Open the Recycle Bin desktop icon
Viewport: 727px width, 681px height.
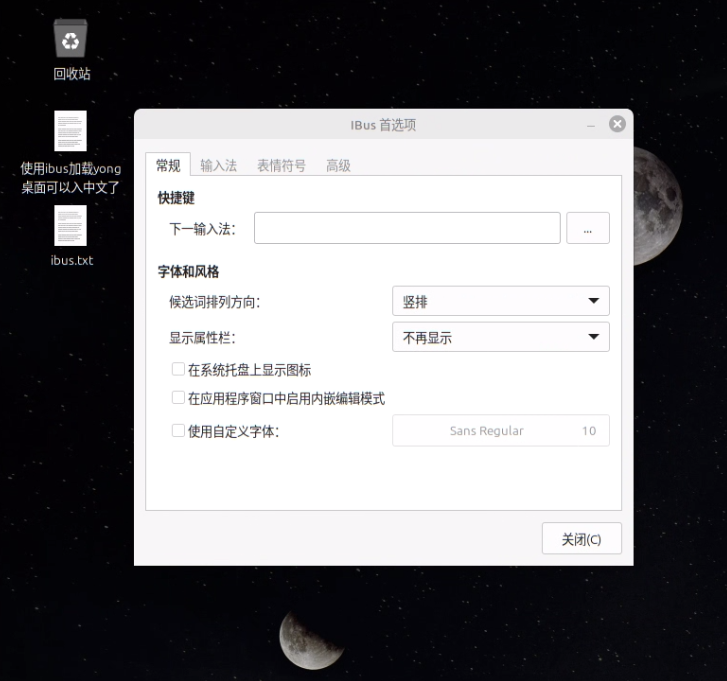[x=70, y=38]
